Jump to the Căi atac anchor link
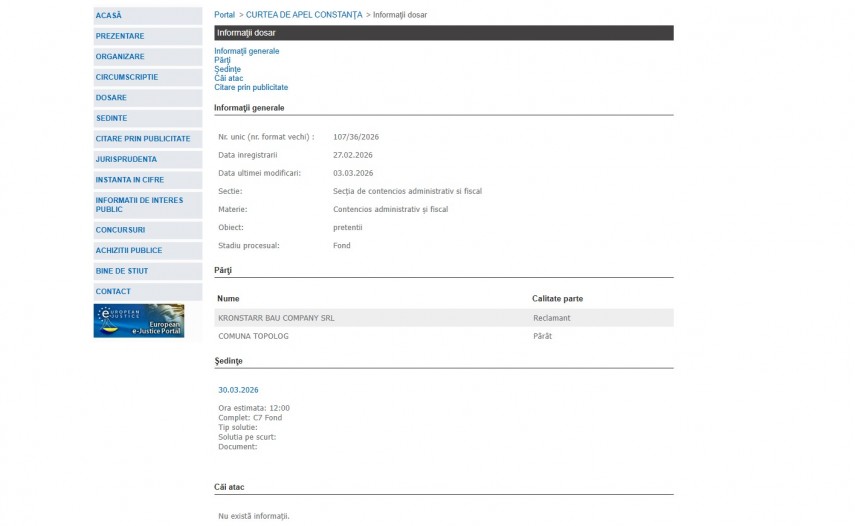 228,78
